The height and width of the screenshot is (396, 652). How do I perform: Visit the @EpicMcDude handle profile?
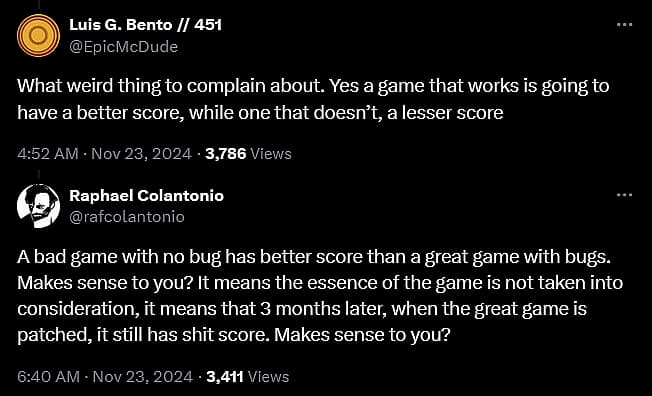tap(123, 47)
